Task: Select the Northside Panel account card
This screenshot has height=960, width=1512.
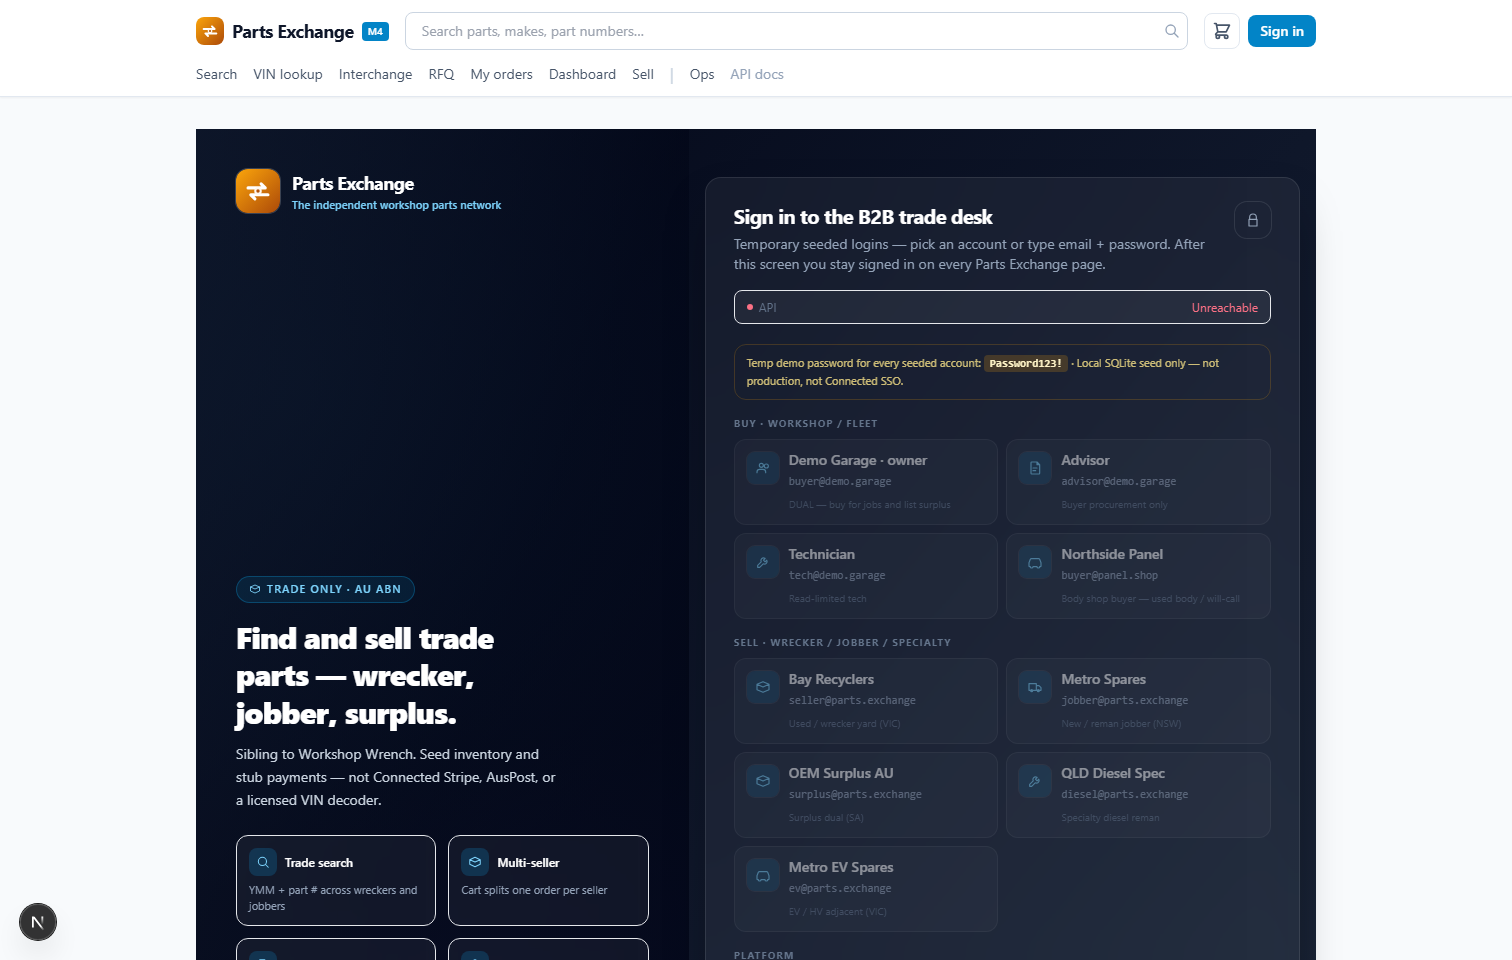Action: click(1138, 576)
